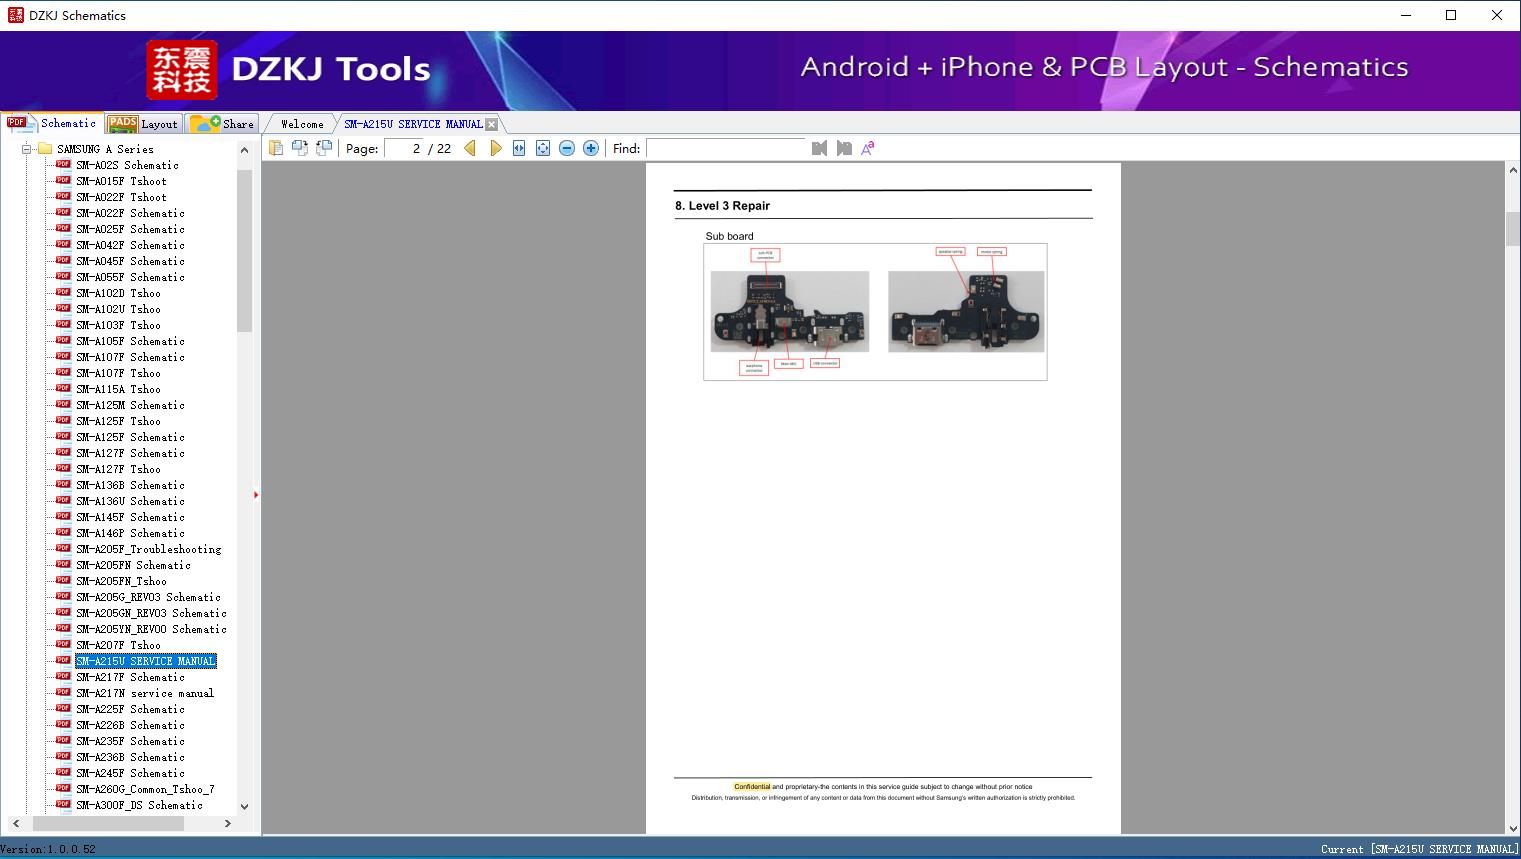Click the tree panel scroll-down arrow
The image size is (1521, 859).
pyautogui.click(x=244, y=806)
